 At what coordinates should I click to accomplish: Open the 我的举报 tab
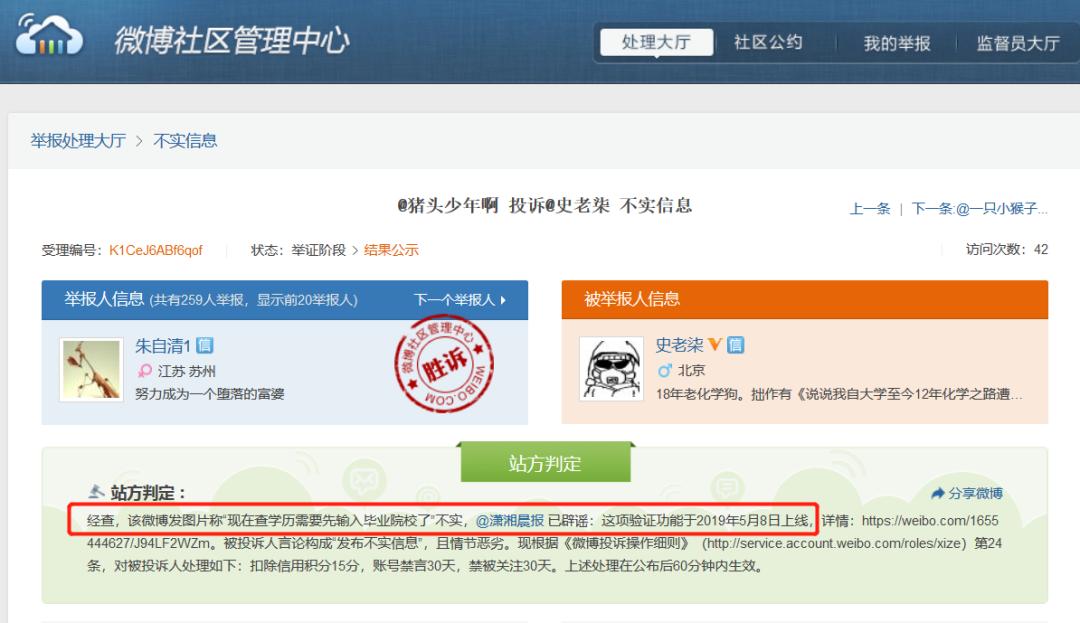click(897, 43)
